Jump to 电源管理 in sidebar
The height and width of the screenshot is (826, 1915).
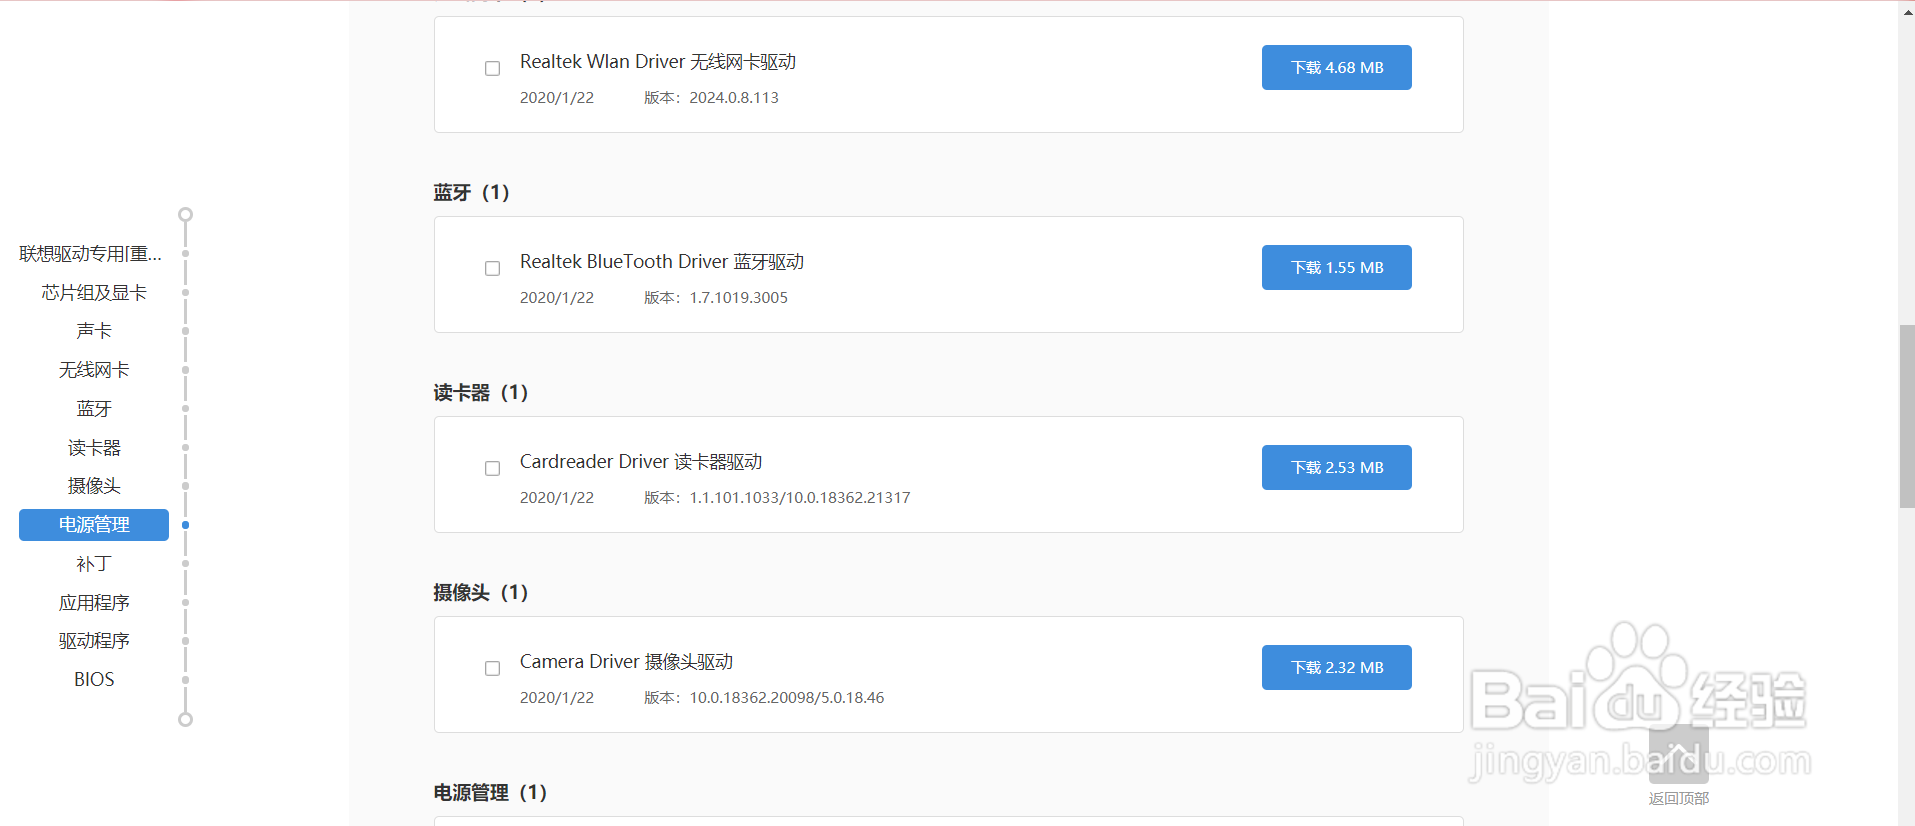point(94,525)
